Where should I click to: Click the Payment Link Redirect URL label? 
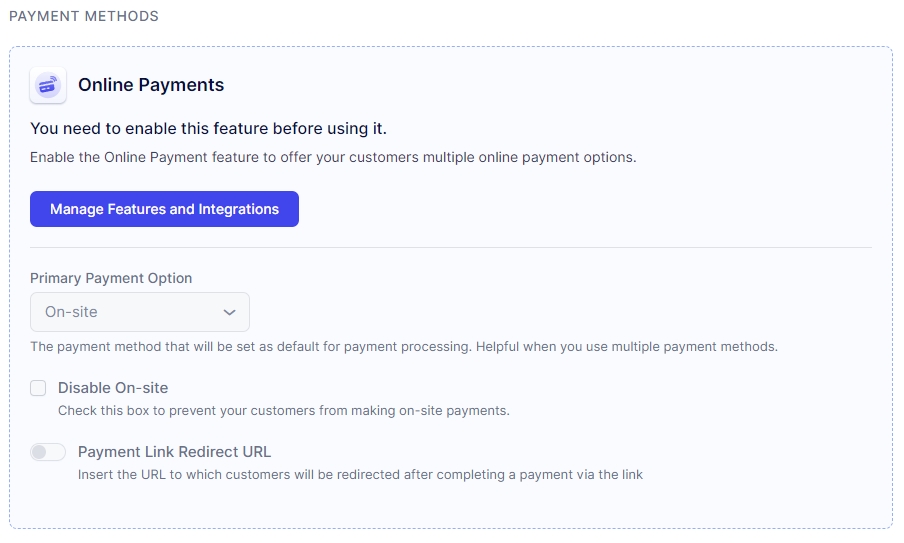pos(174,452)
